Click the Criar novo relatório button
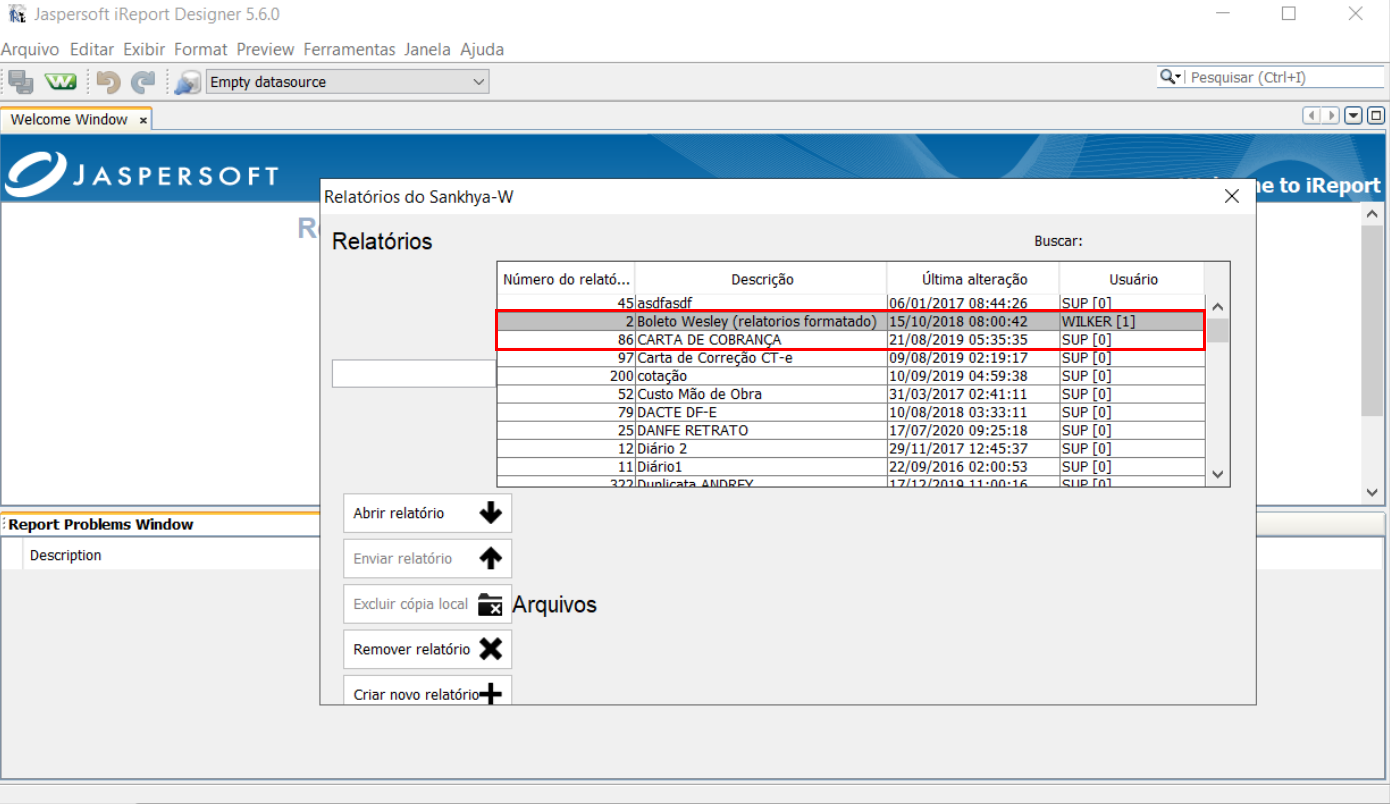The width and height of the screenshot is (1390, 804). [x=427, y=690]
